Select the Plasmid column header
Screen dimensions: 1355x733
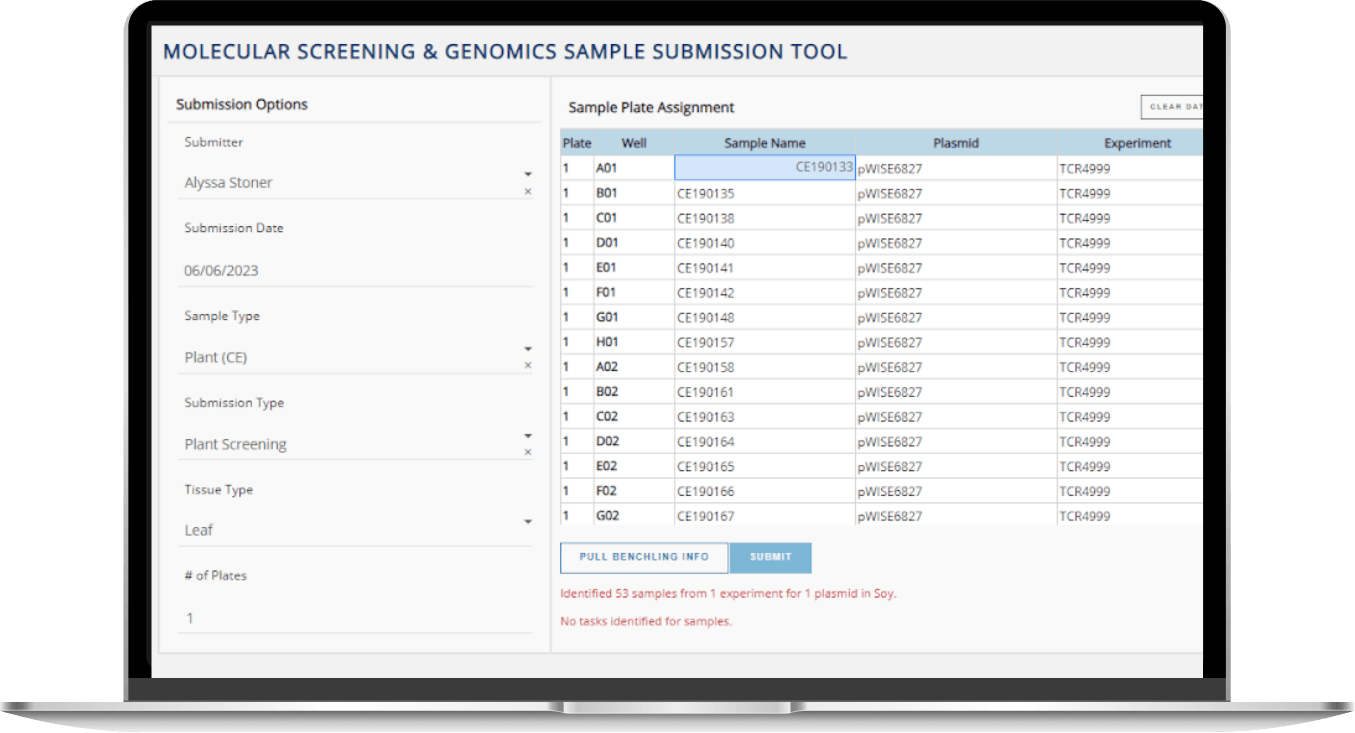(x=955, y=143)
